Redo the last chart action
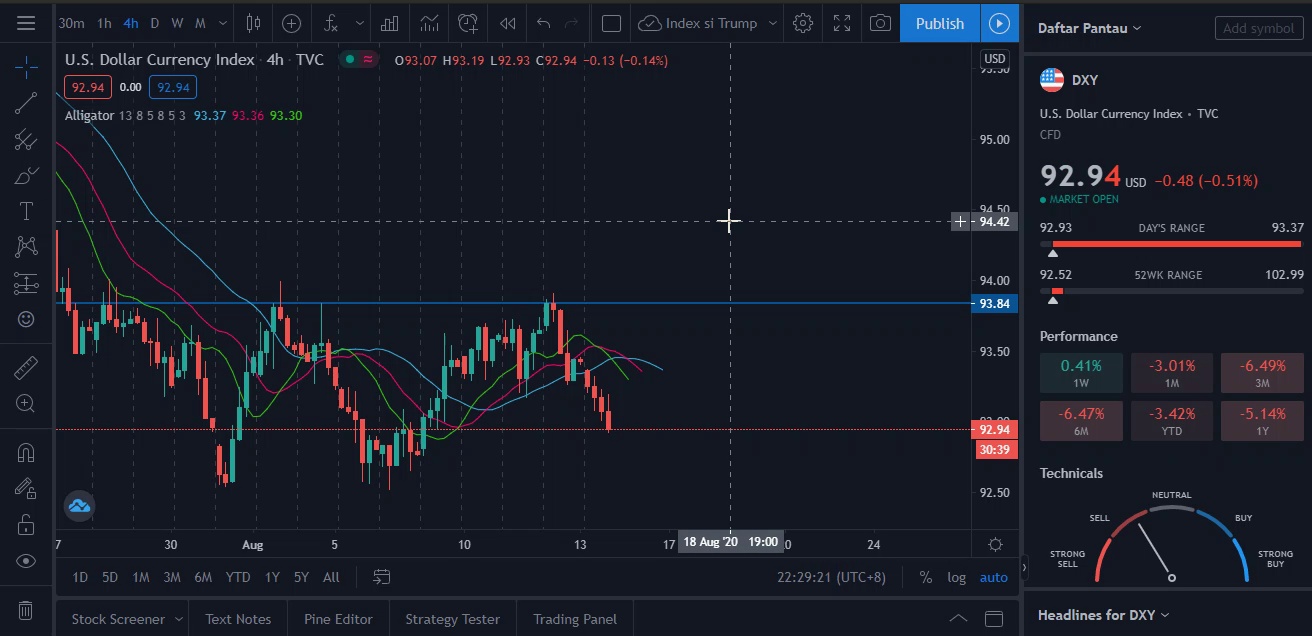Viewport: 1312px width, 636px height. coord(571,23)
